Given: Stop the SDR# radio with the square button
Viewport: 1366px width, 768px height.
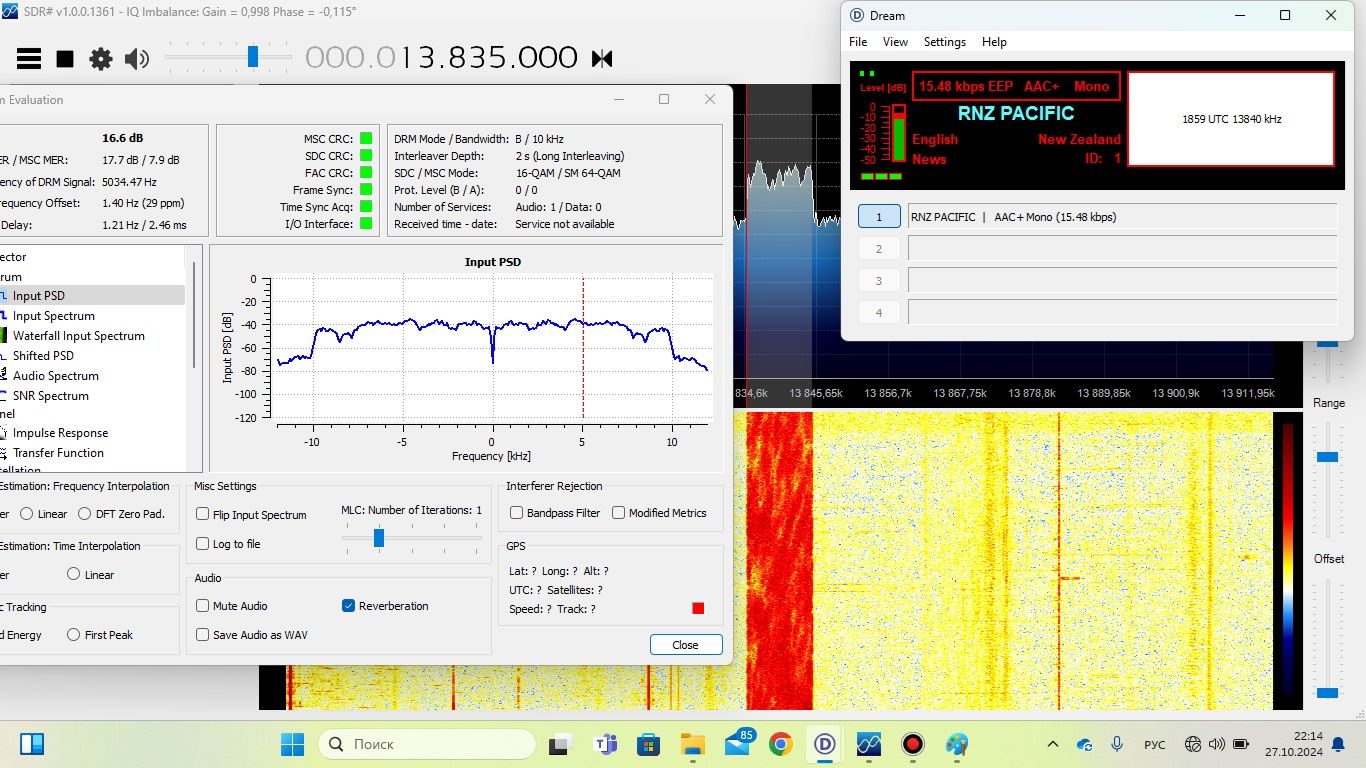Looking at the screenshot, I should tap(65, 59).
